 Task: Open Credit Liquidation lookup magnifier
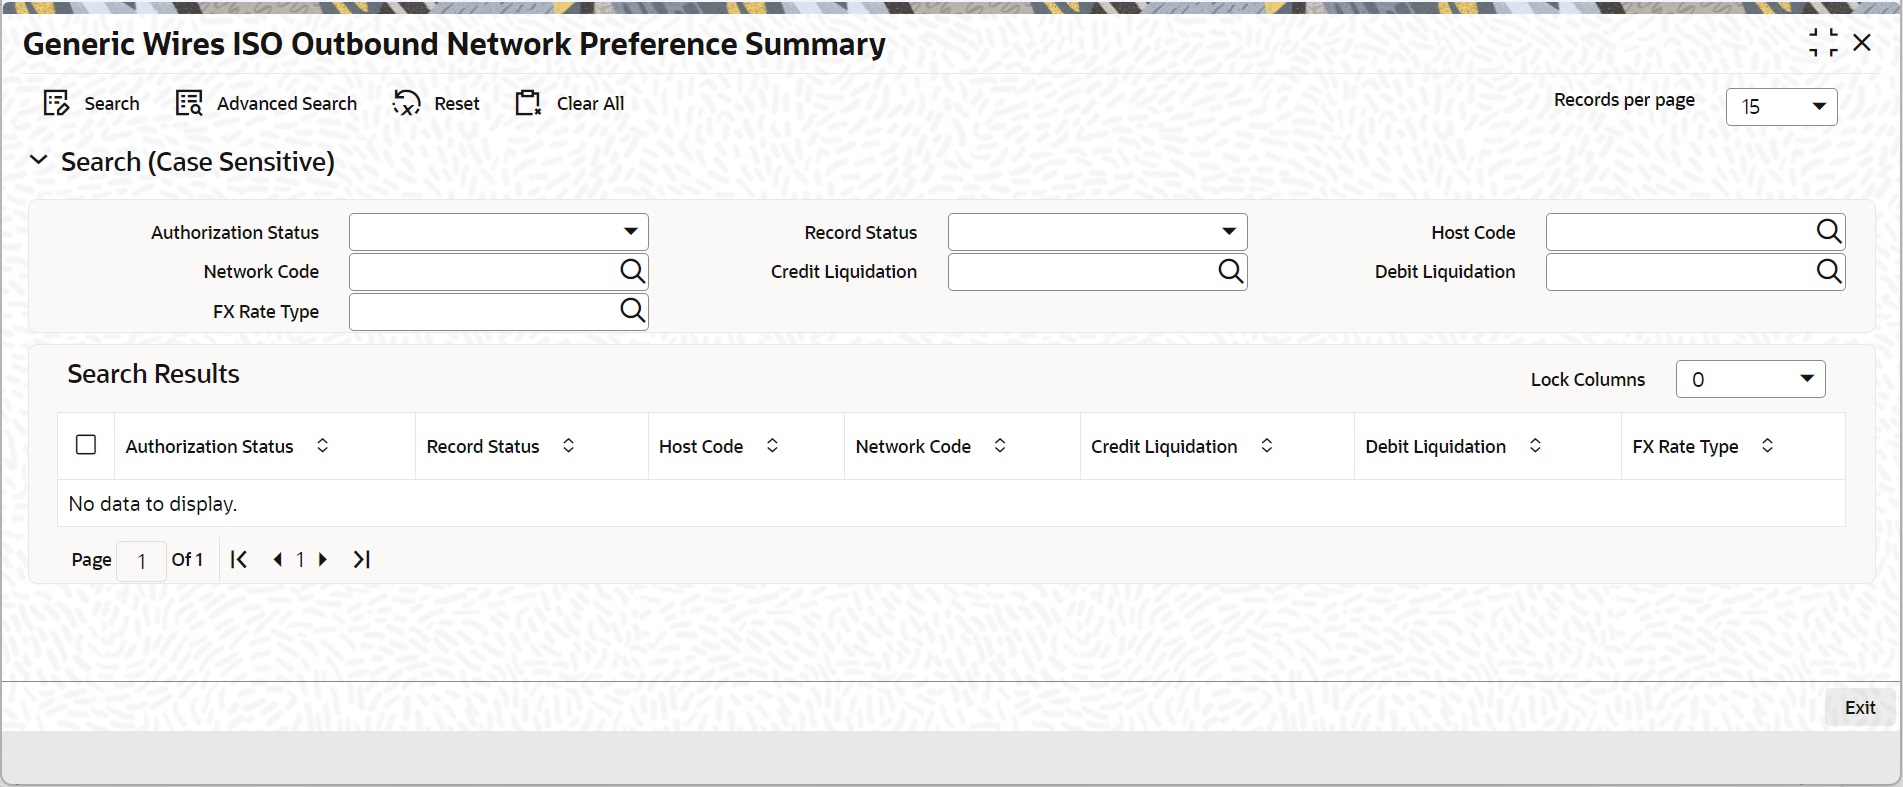[1230, 271]
